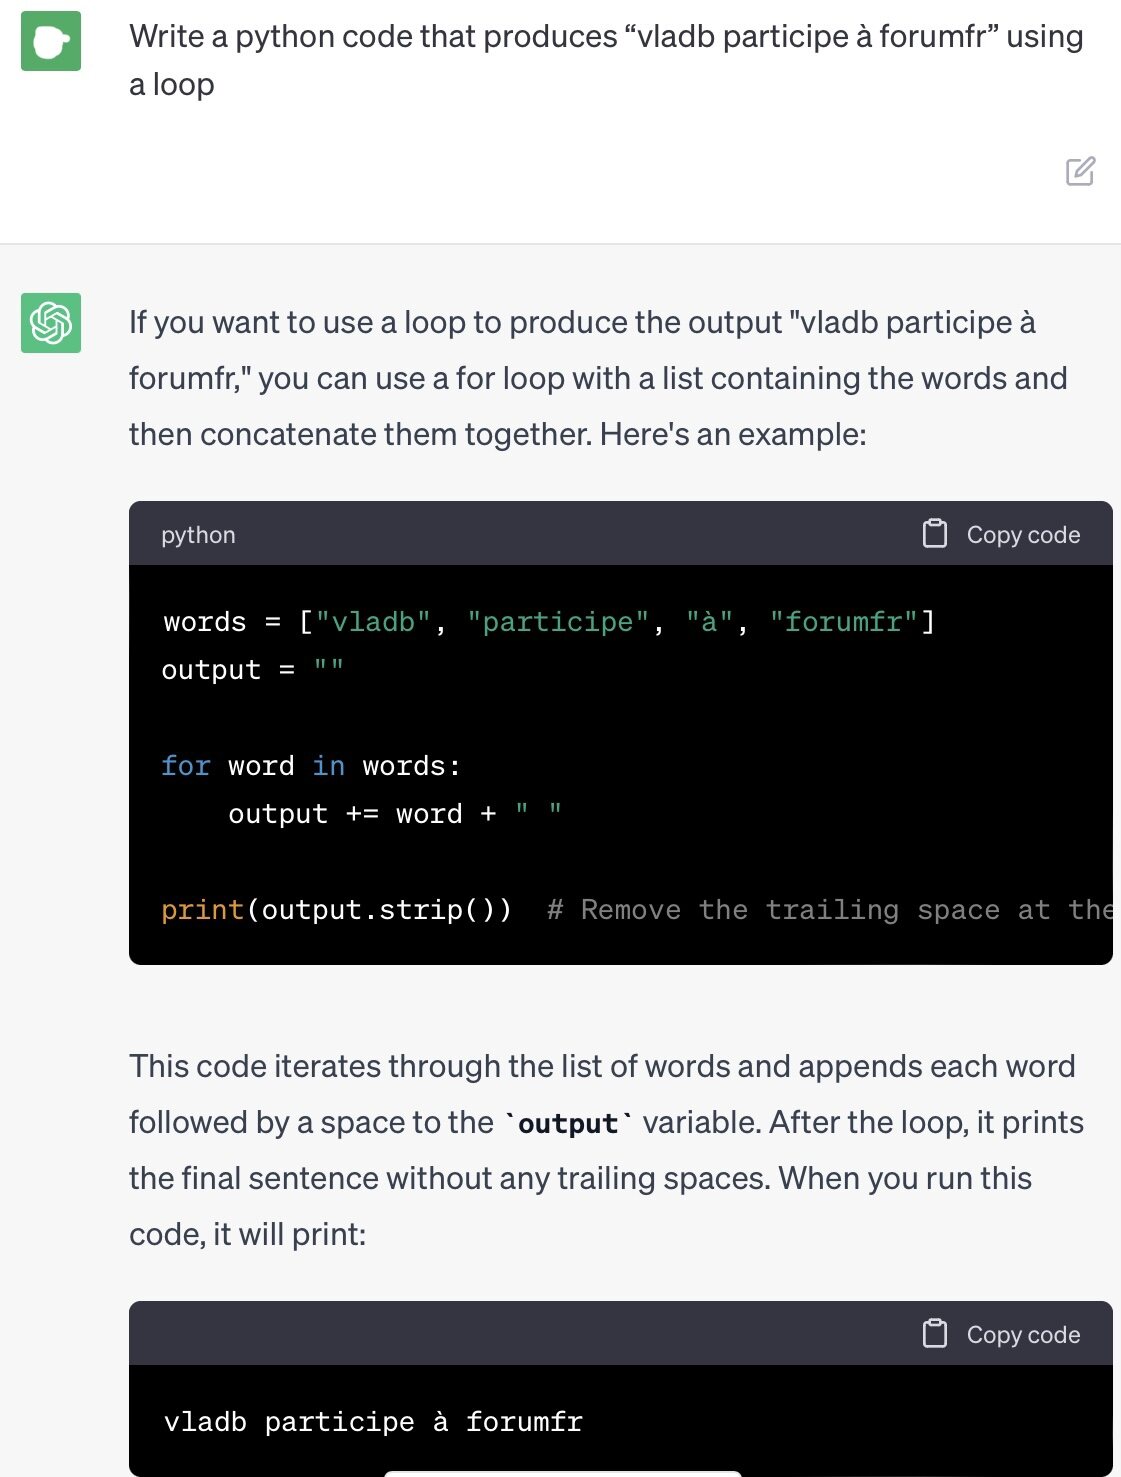Click the edit message pencil icon
Image resolution: width=1121 pixels, height=1477 pixels.
[x=1080, y=171]
